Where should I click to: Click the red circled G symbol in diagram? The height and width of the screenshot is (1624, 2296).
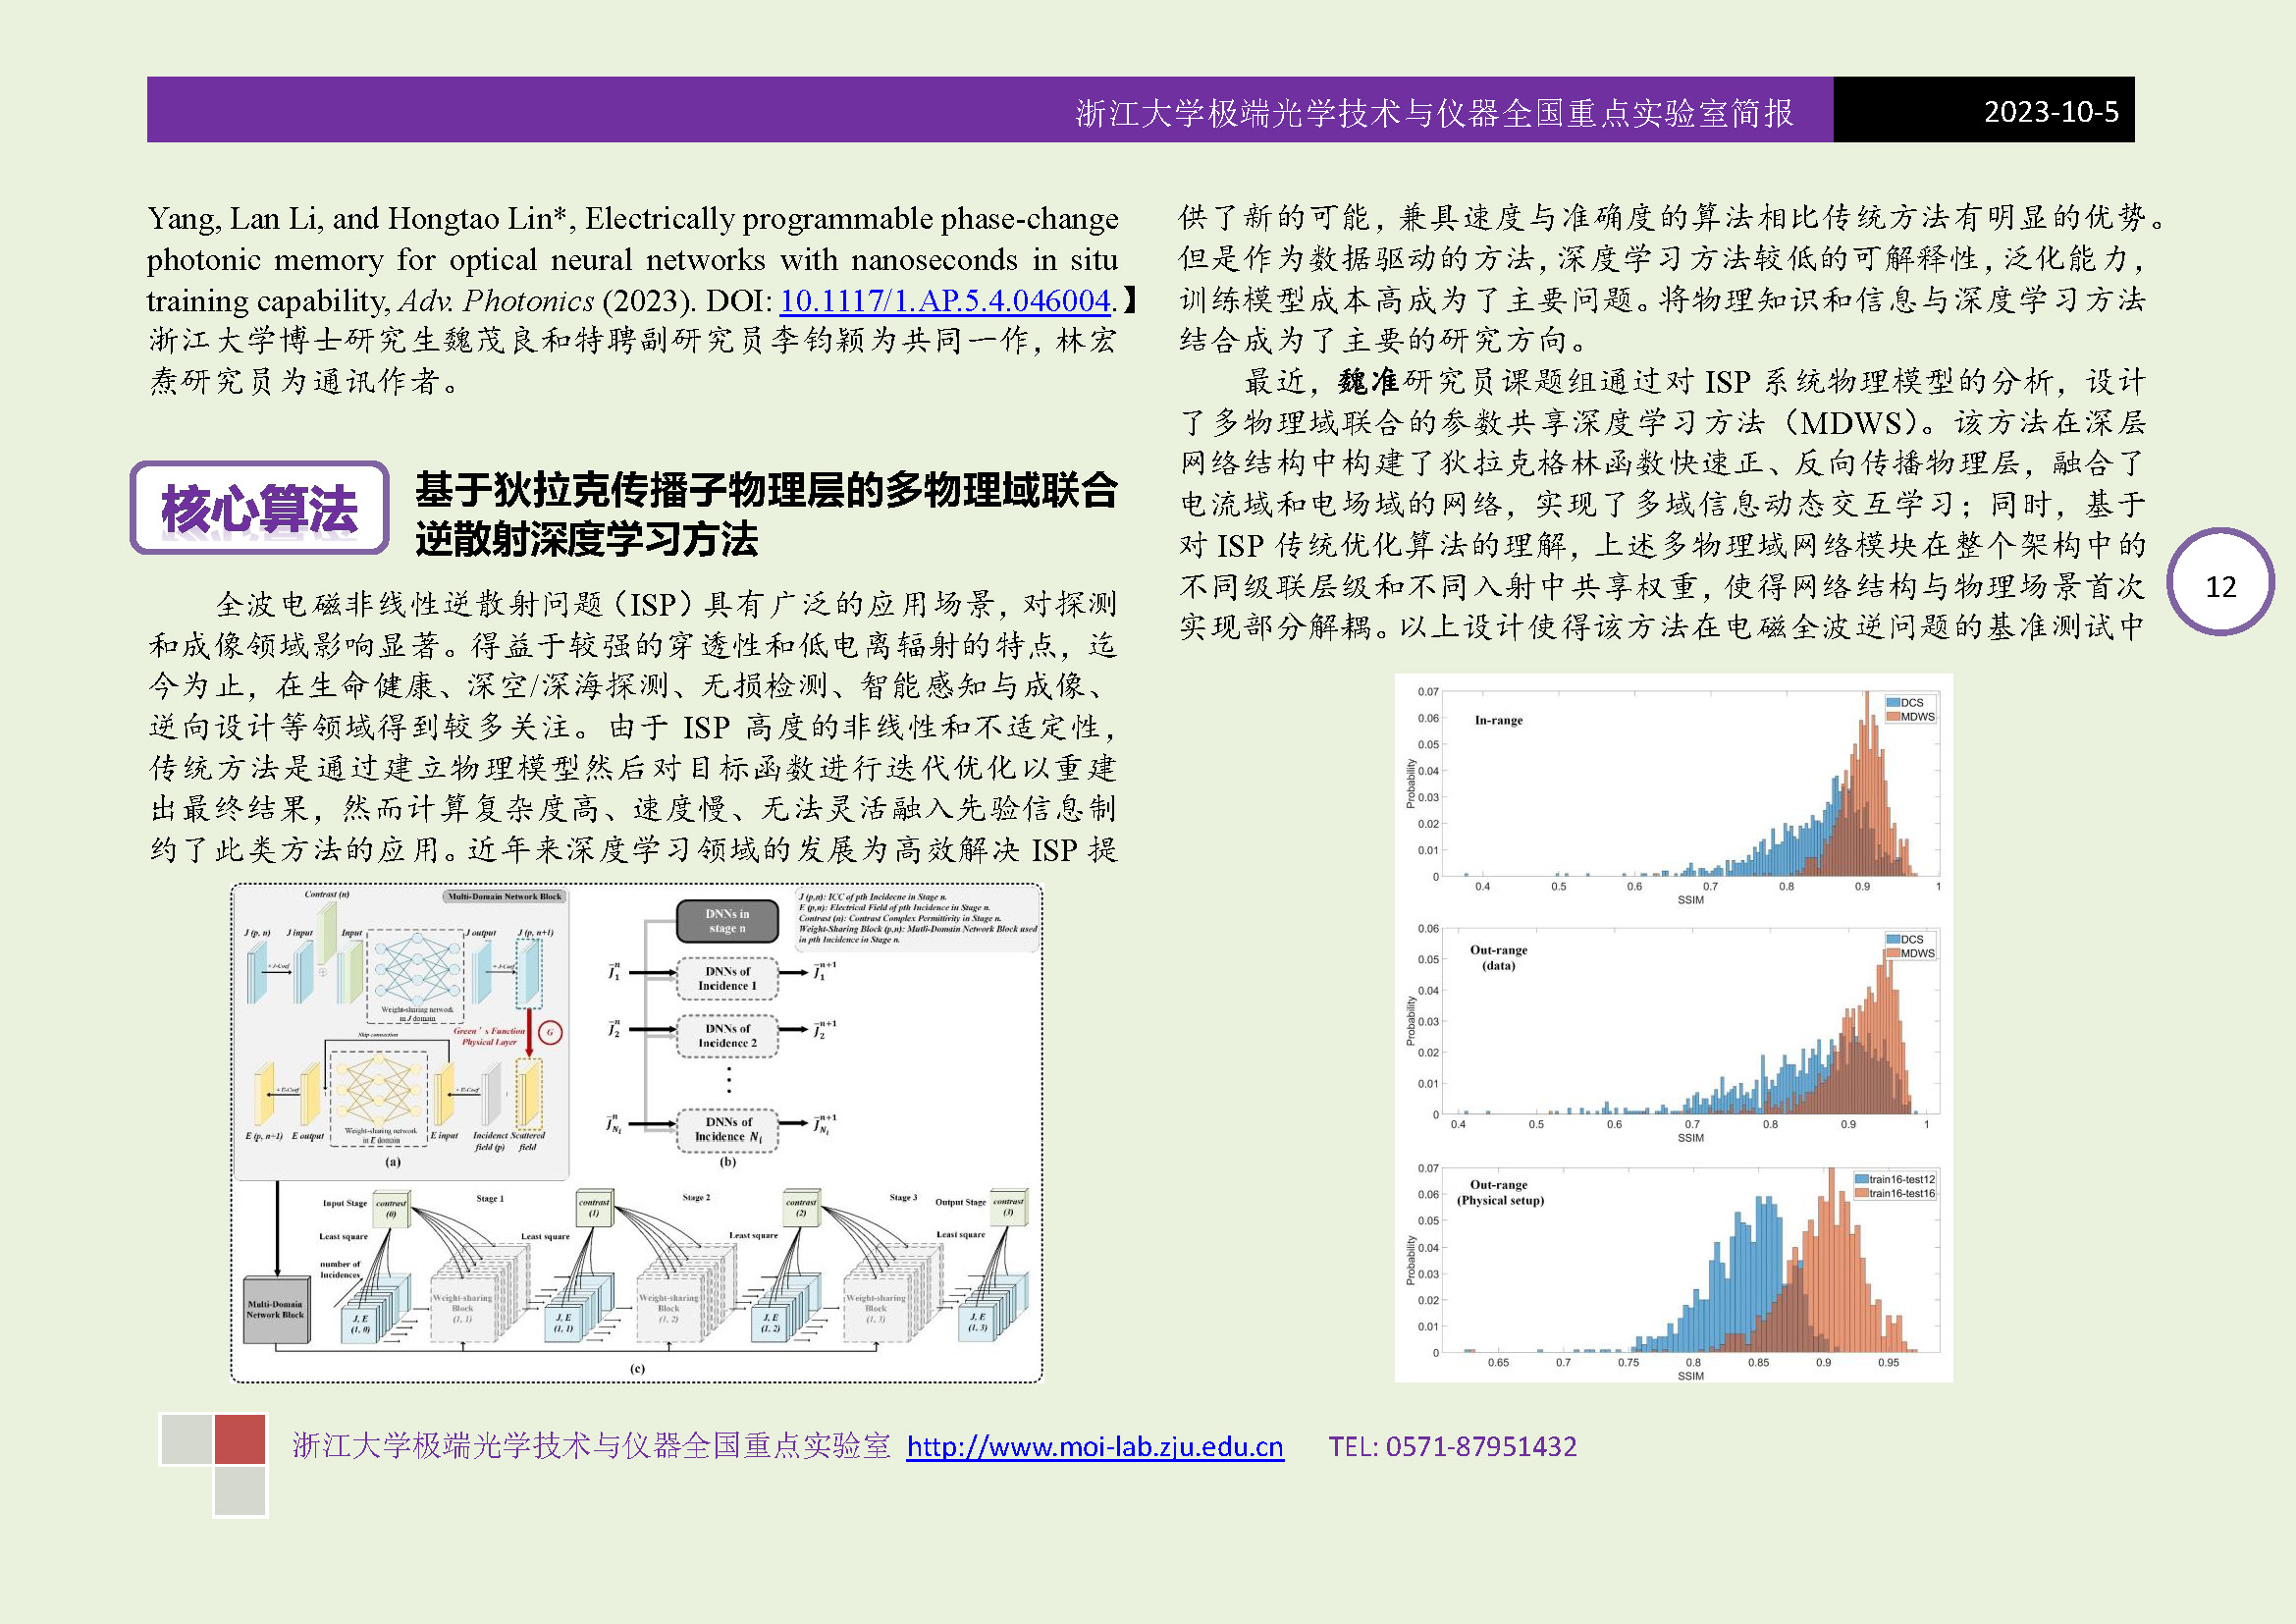click(549, 1032)
